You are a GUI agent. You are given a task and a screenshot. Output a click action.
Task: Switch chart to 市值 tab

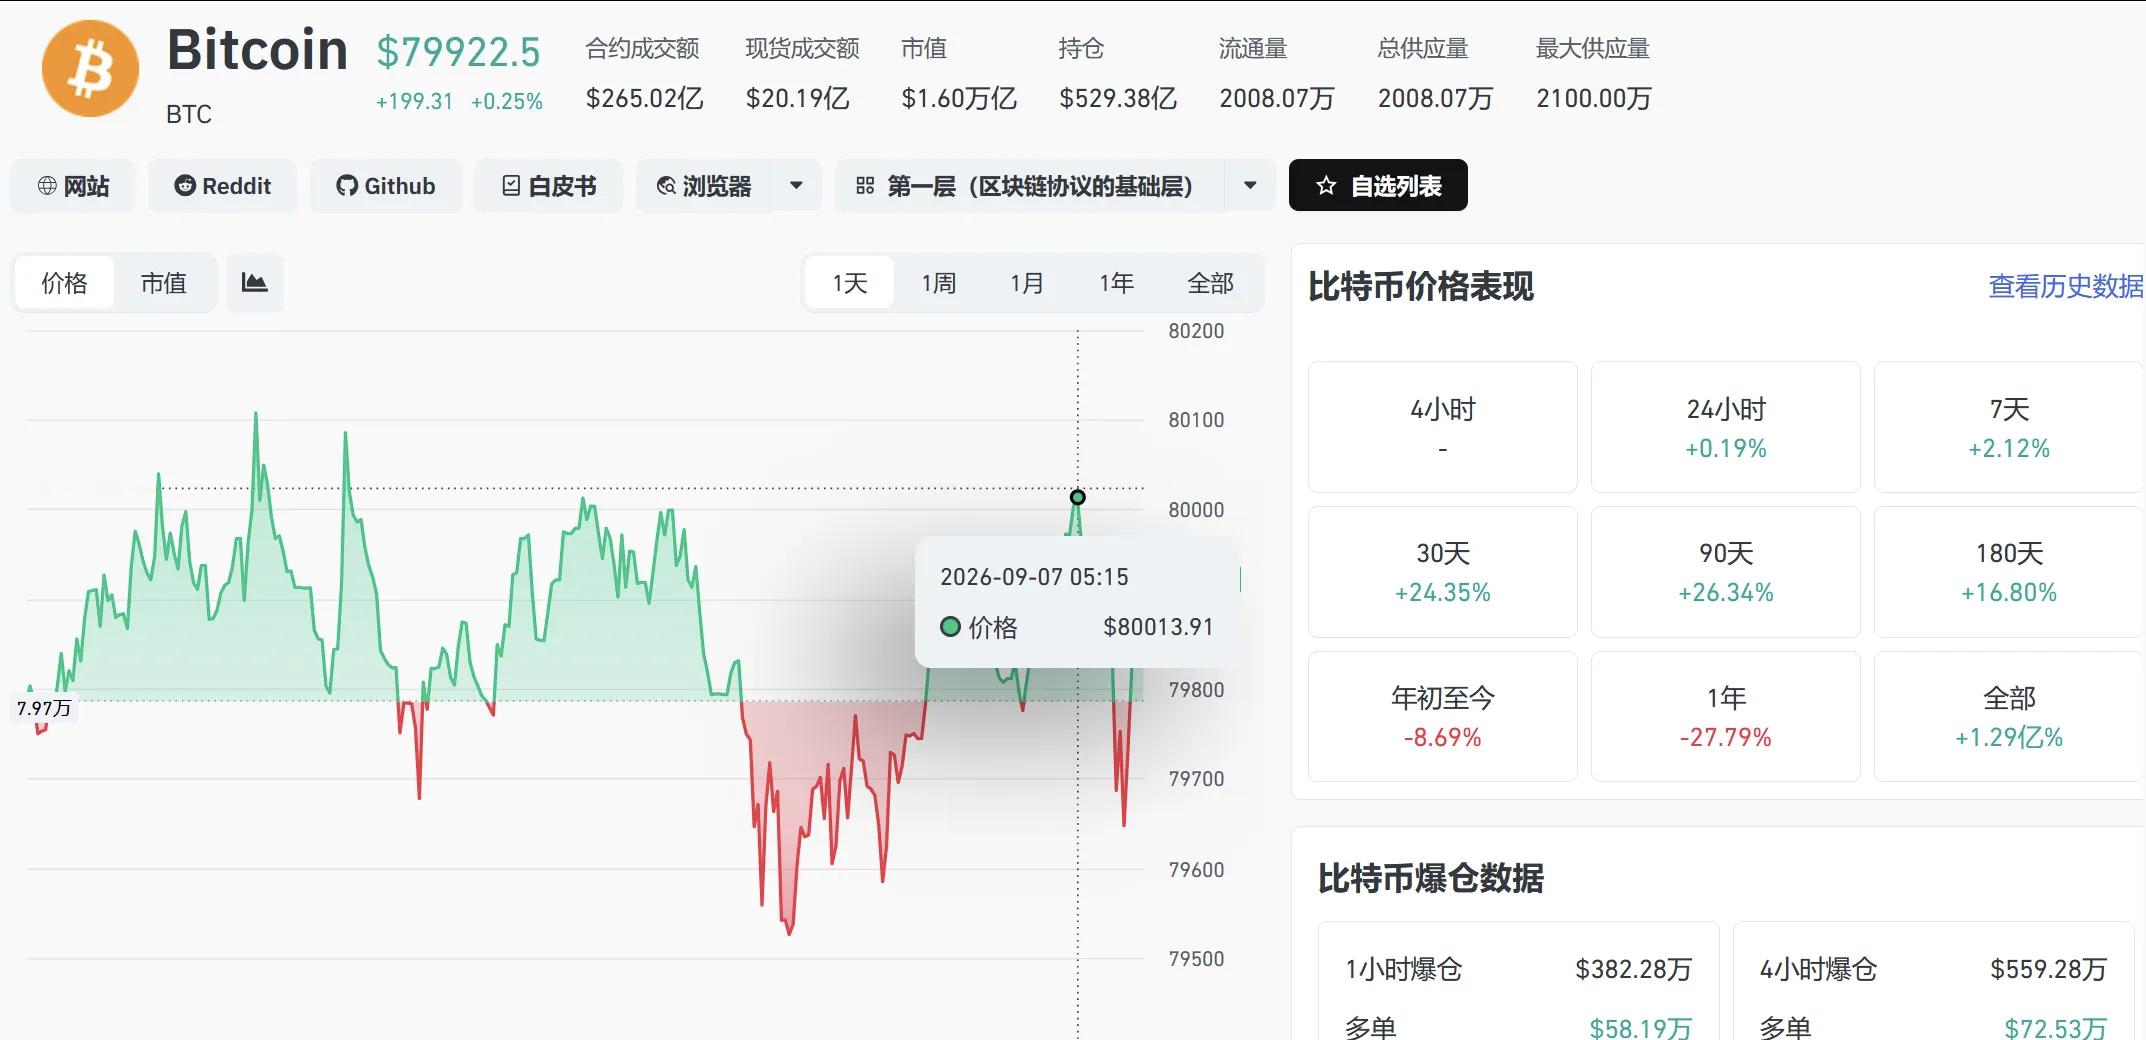click(x=164, y=283)
